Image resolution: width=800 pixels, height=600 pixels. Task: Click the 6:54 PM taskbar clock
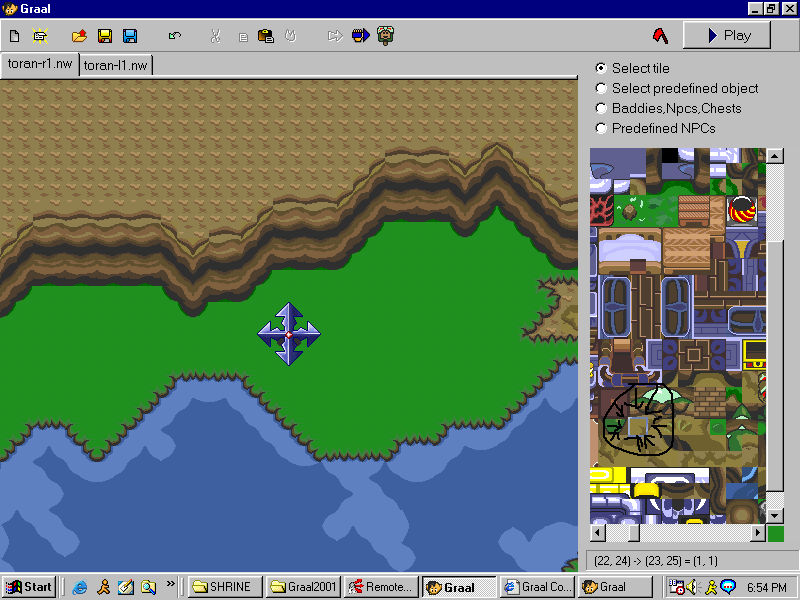tap(767, 587)
